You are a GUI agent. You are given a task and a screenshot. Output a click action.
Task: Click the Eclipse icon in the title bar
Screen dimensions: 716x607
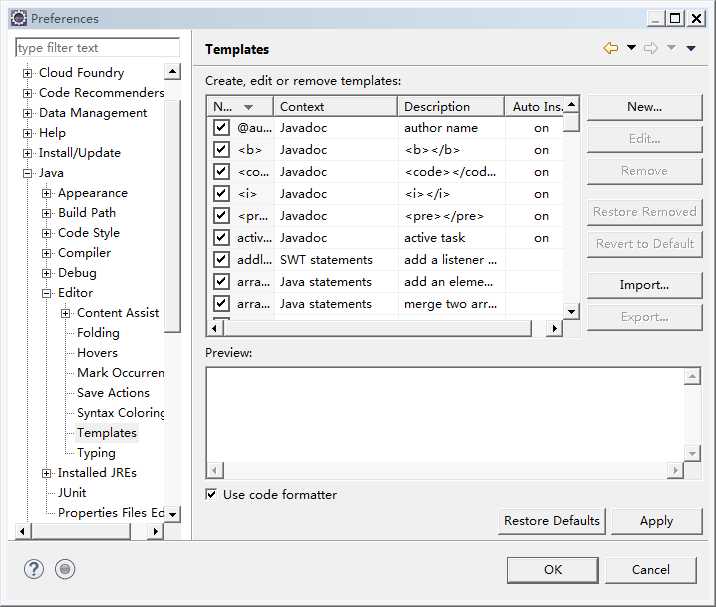(x=19, y=19)
